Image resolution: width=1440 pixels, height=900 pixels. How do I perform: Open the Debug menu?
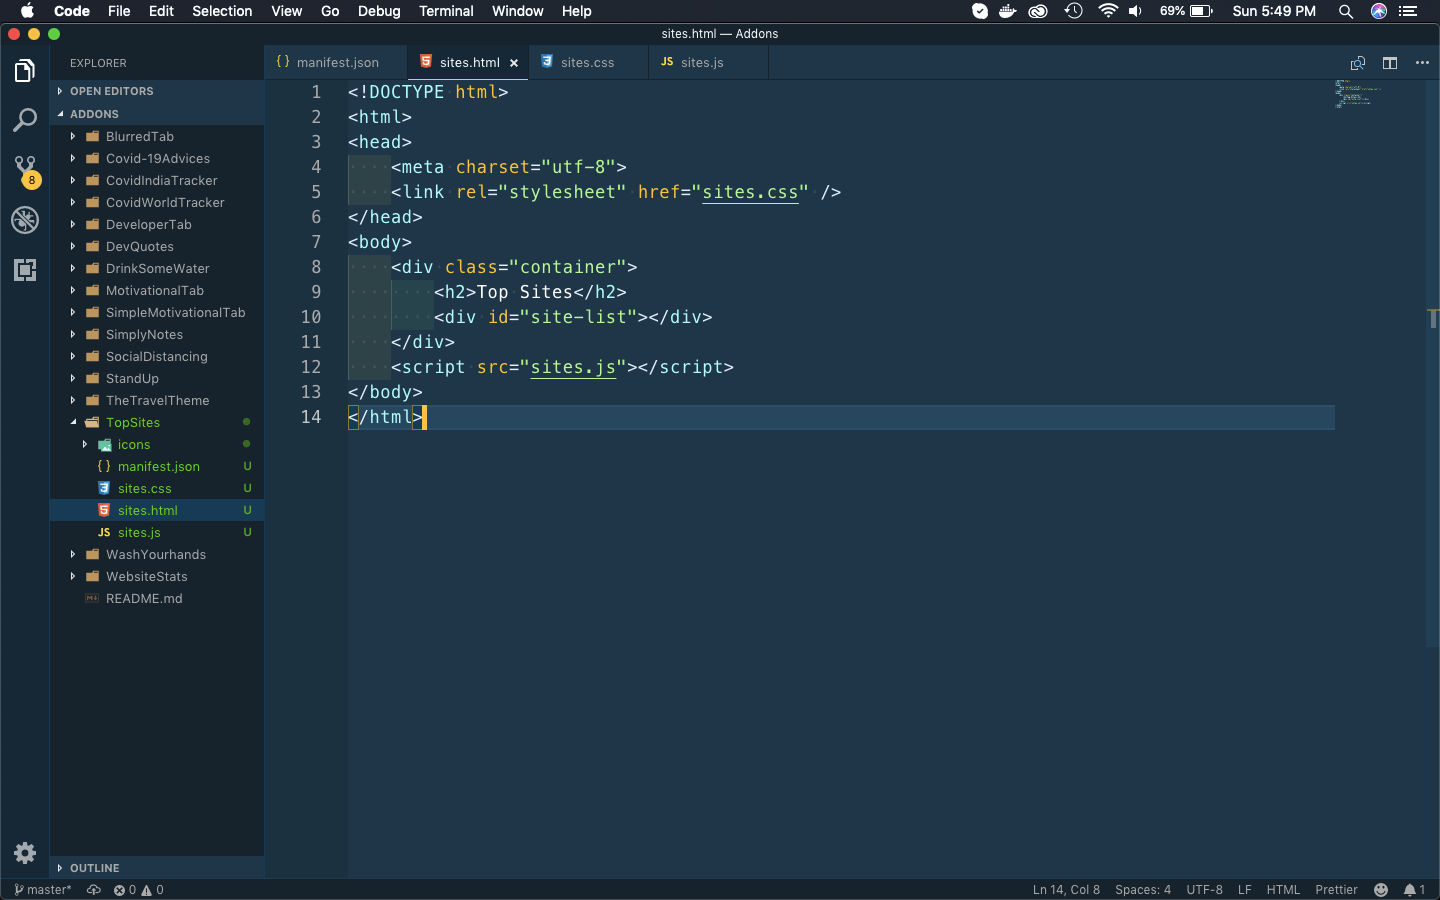[x=379, y=11]
